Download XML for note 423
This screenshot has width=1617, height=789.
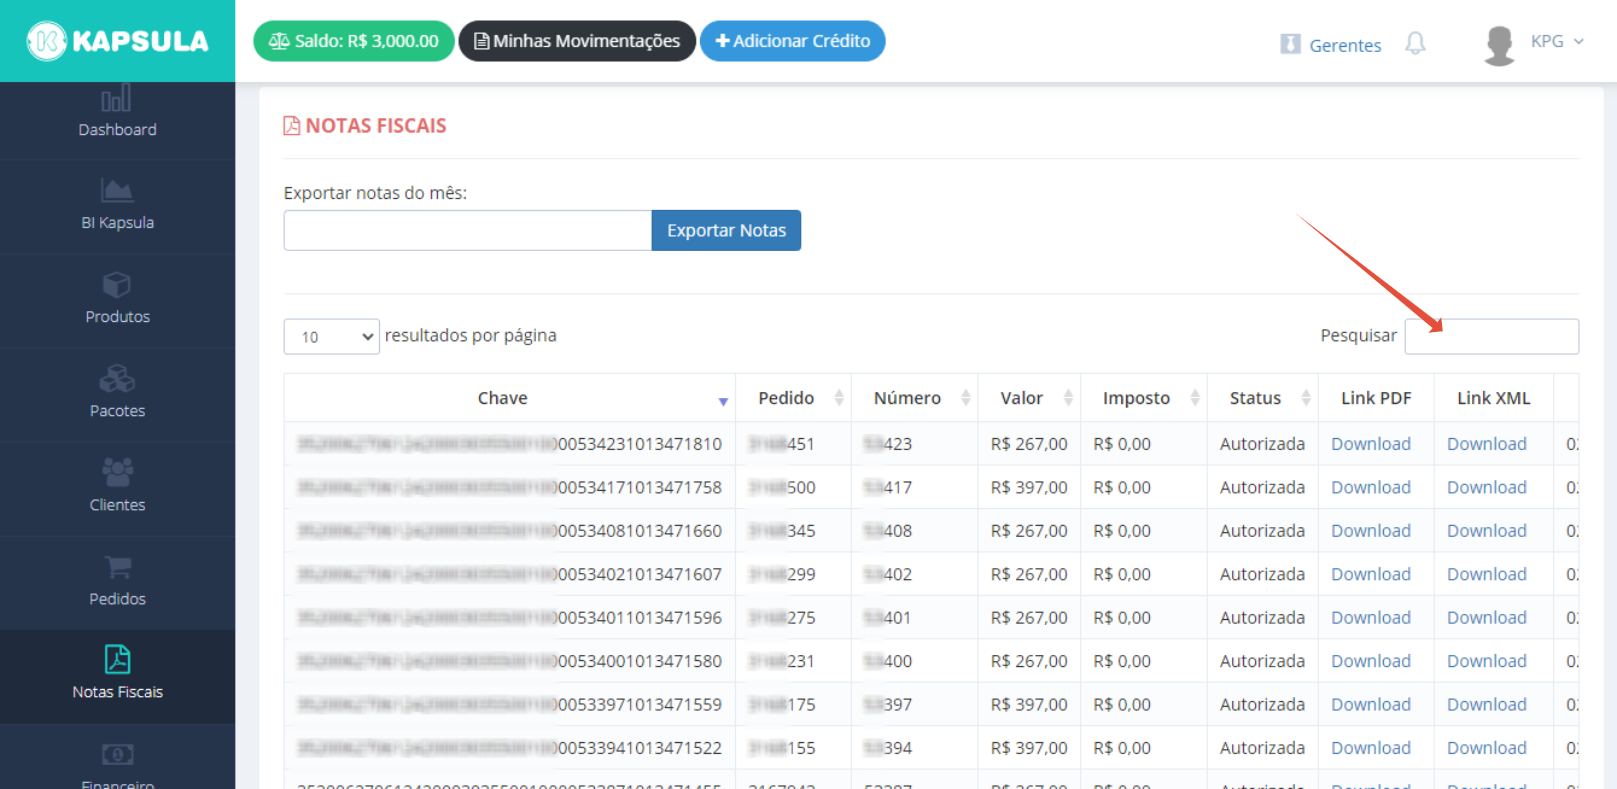point(1487,444)
